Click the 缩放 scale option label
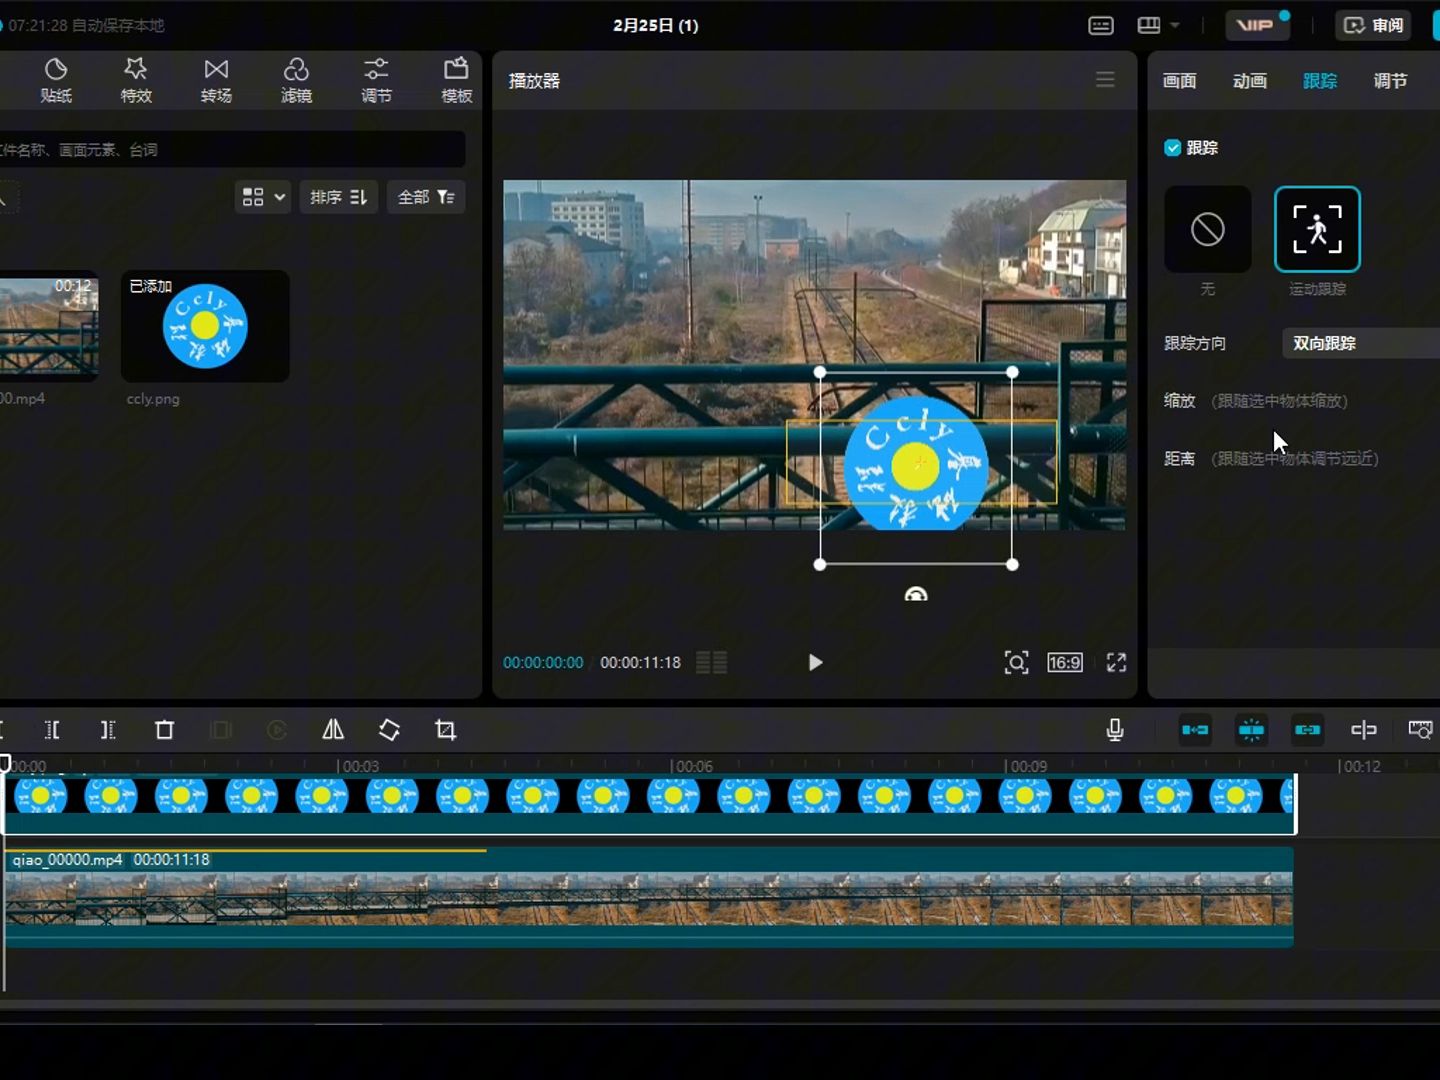The height and width of the screenshot is (1080, 1440). point(1180,401)
